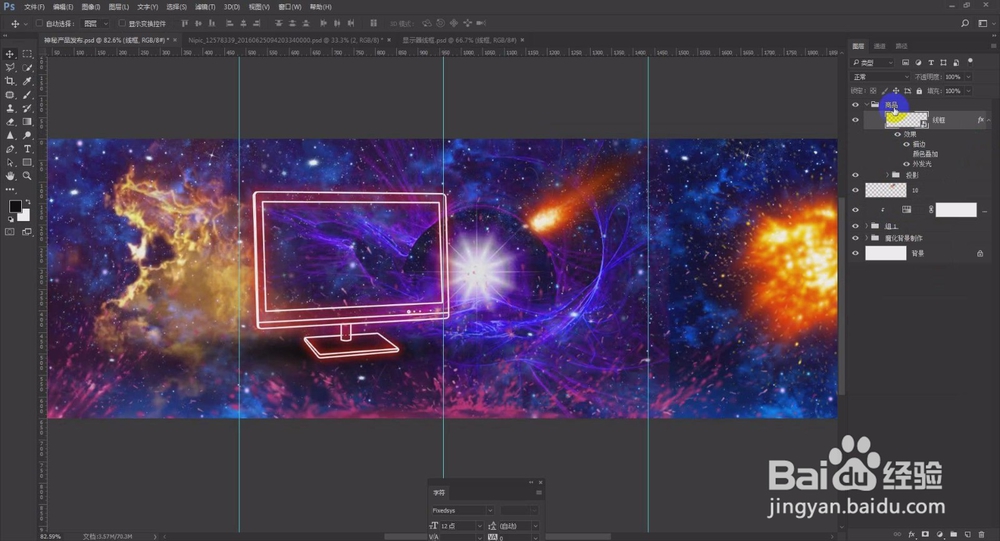1000x541 pixels.
Task: Expand the 投影 group arrow
Action: pyautogui.click(x=887, y=175)
